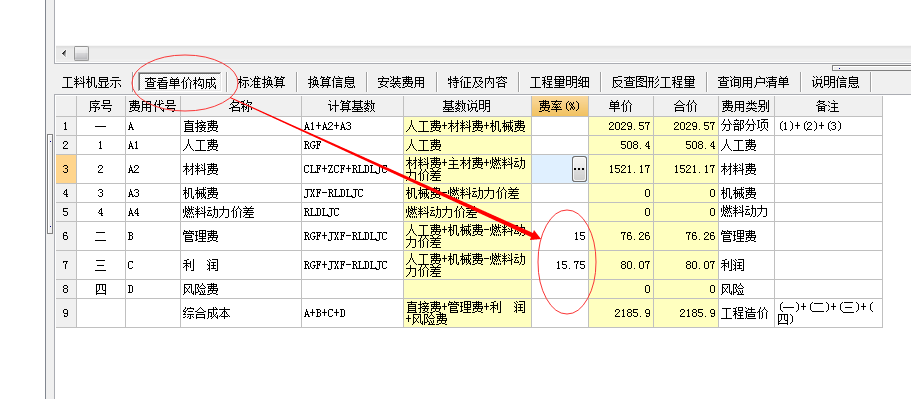Click the 管理费 rate cell showing 15
The width and height of the screenshot is (911, 399).
tap(560, 236)
